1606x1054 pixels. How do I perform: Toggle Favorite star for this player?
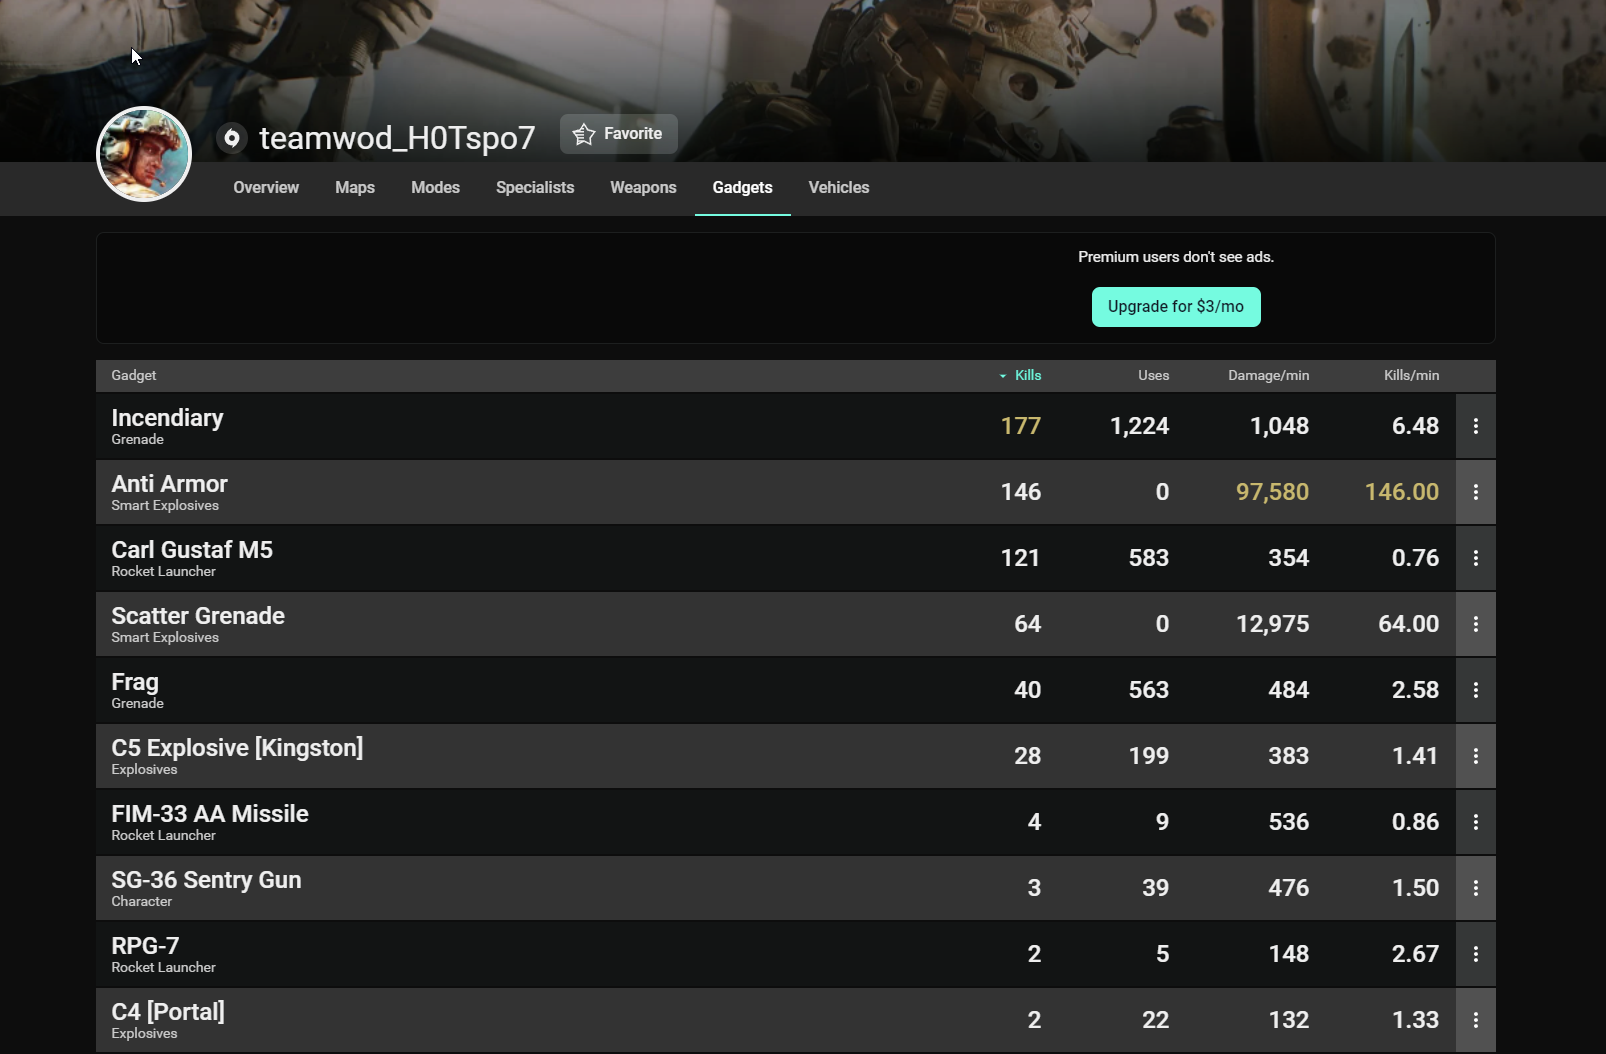click(618, 134)
